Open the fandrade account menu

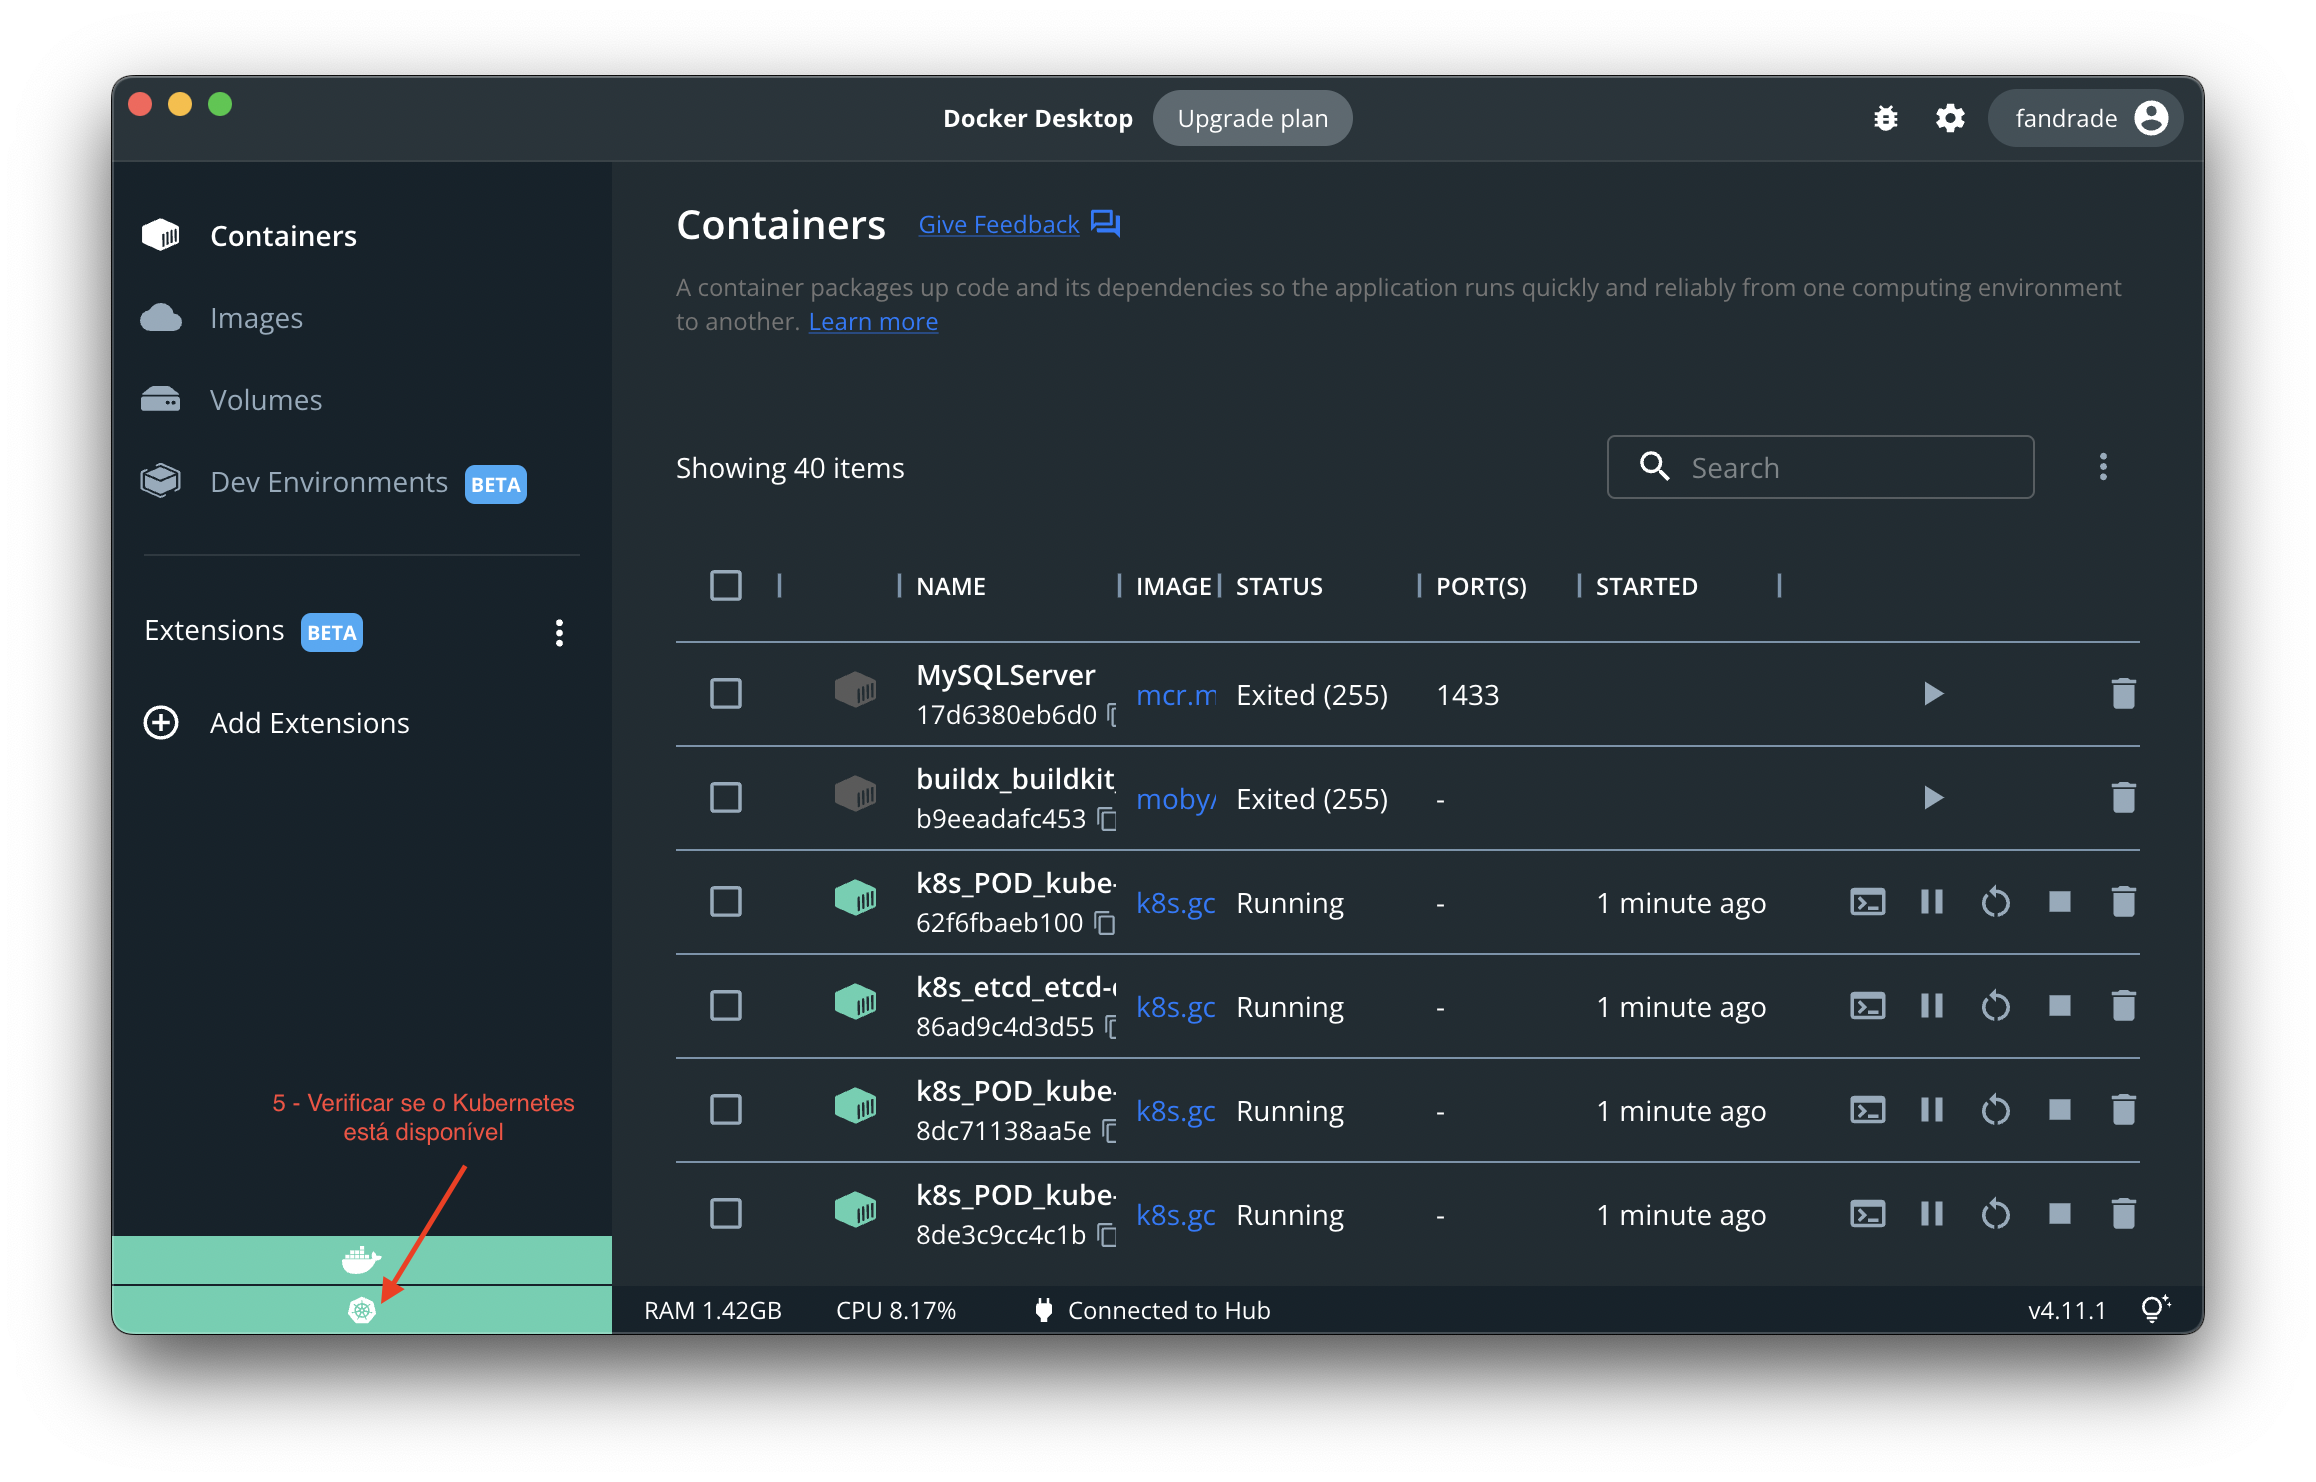(2086, 118)
